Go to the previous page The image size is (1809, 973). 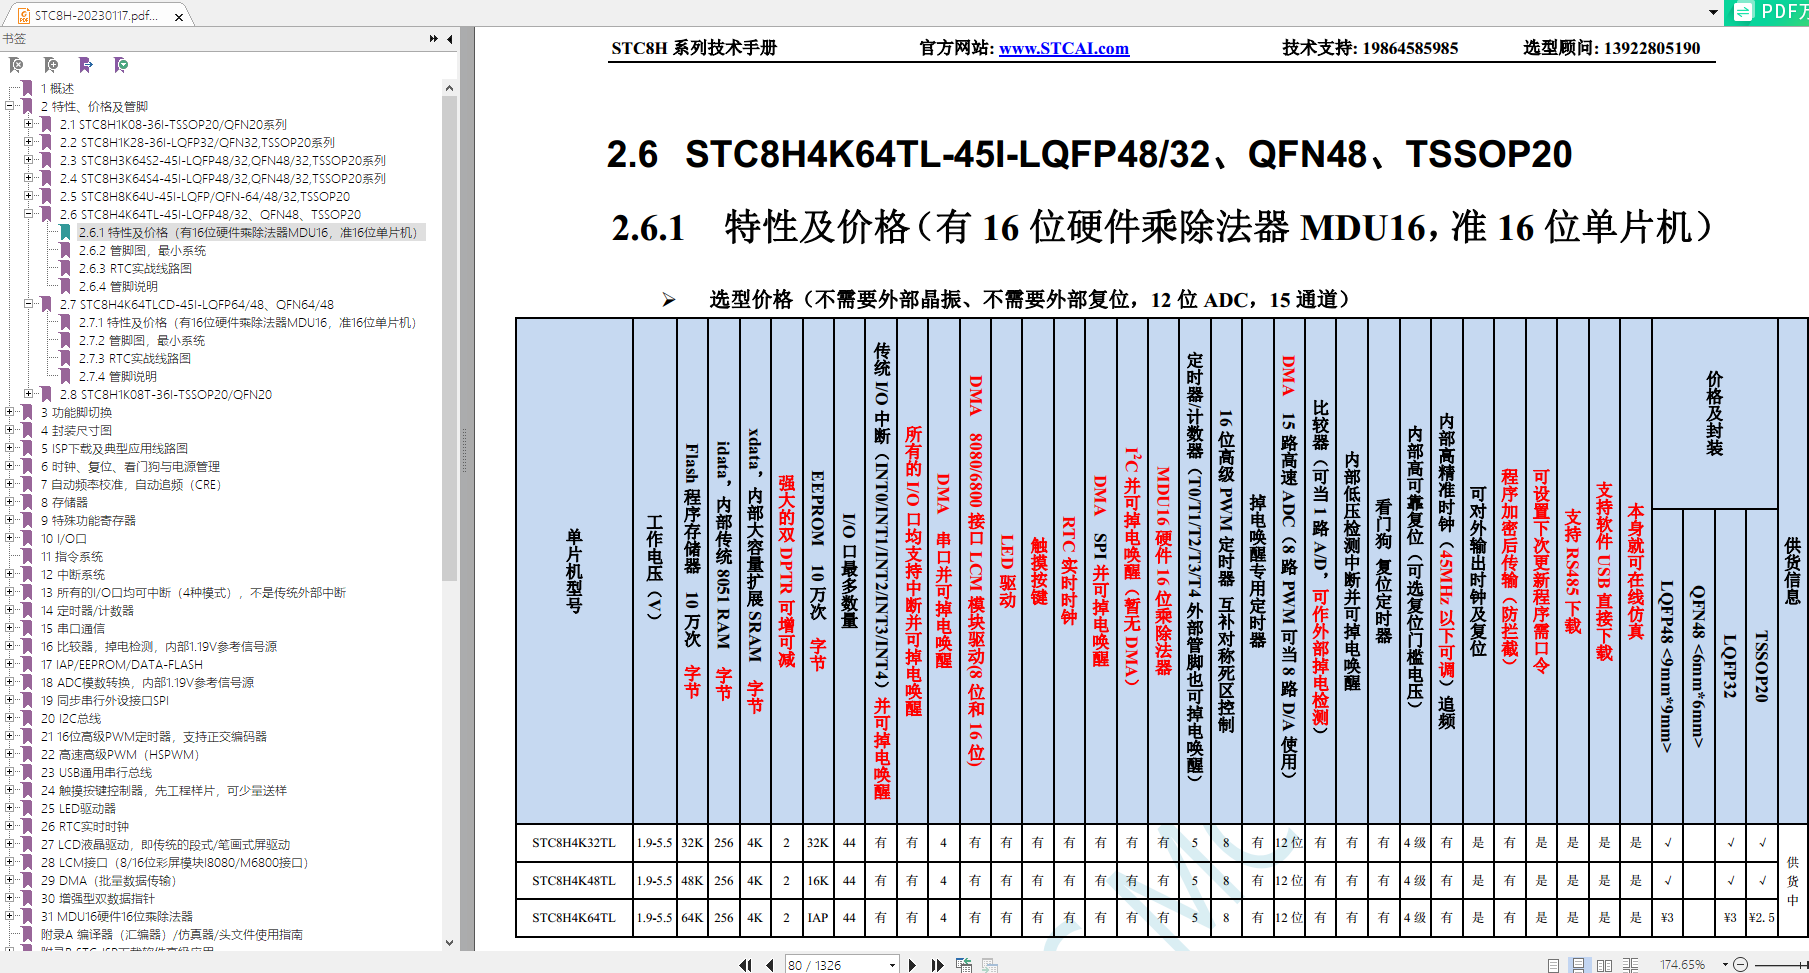769,965
